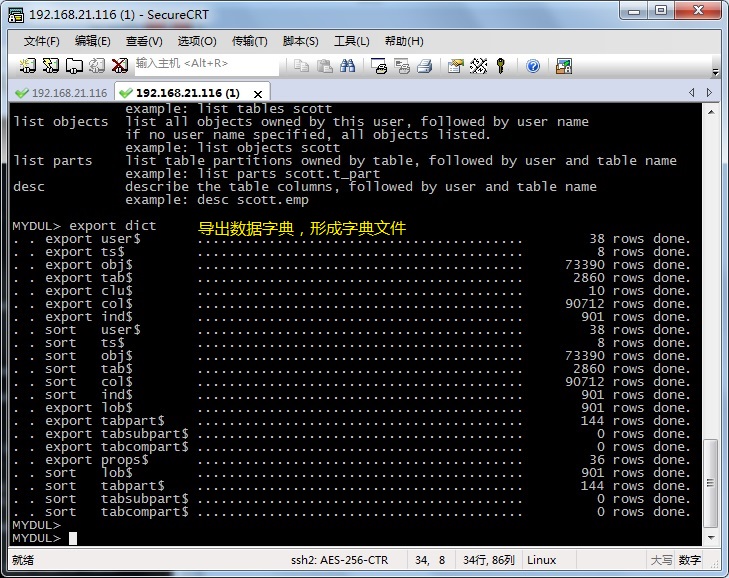Click the 'ssh2: AES-256-CTR' status entry
The height and width of the screenshot is (578, 729).
339,560
